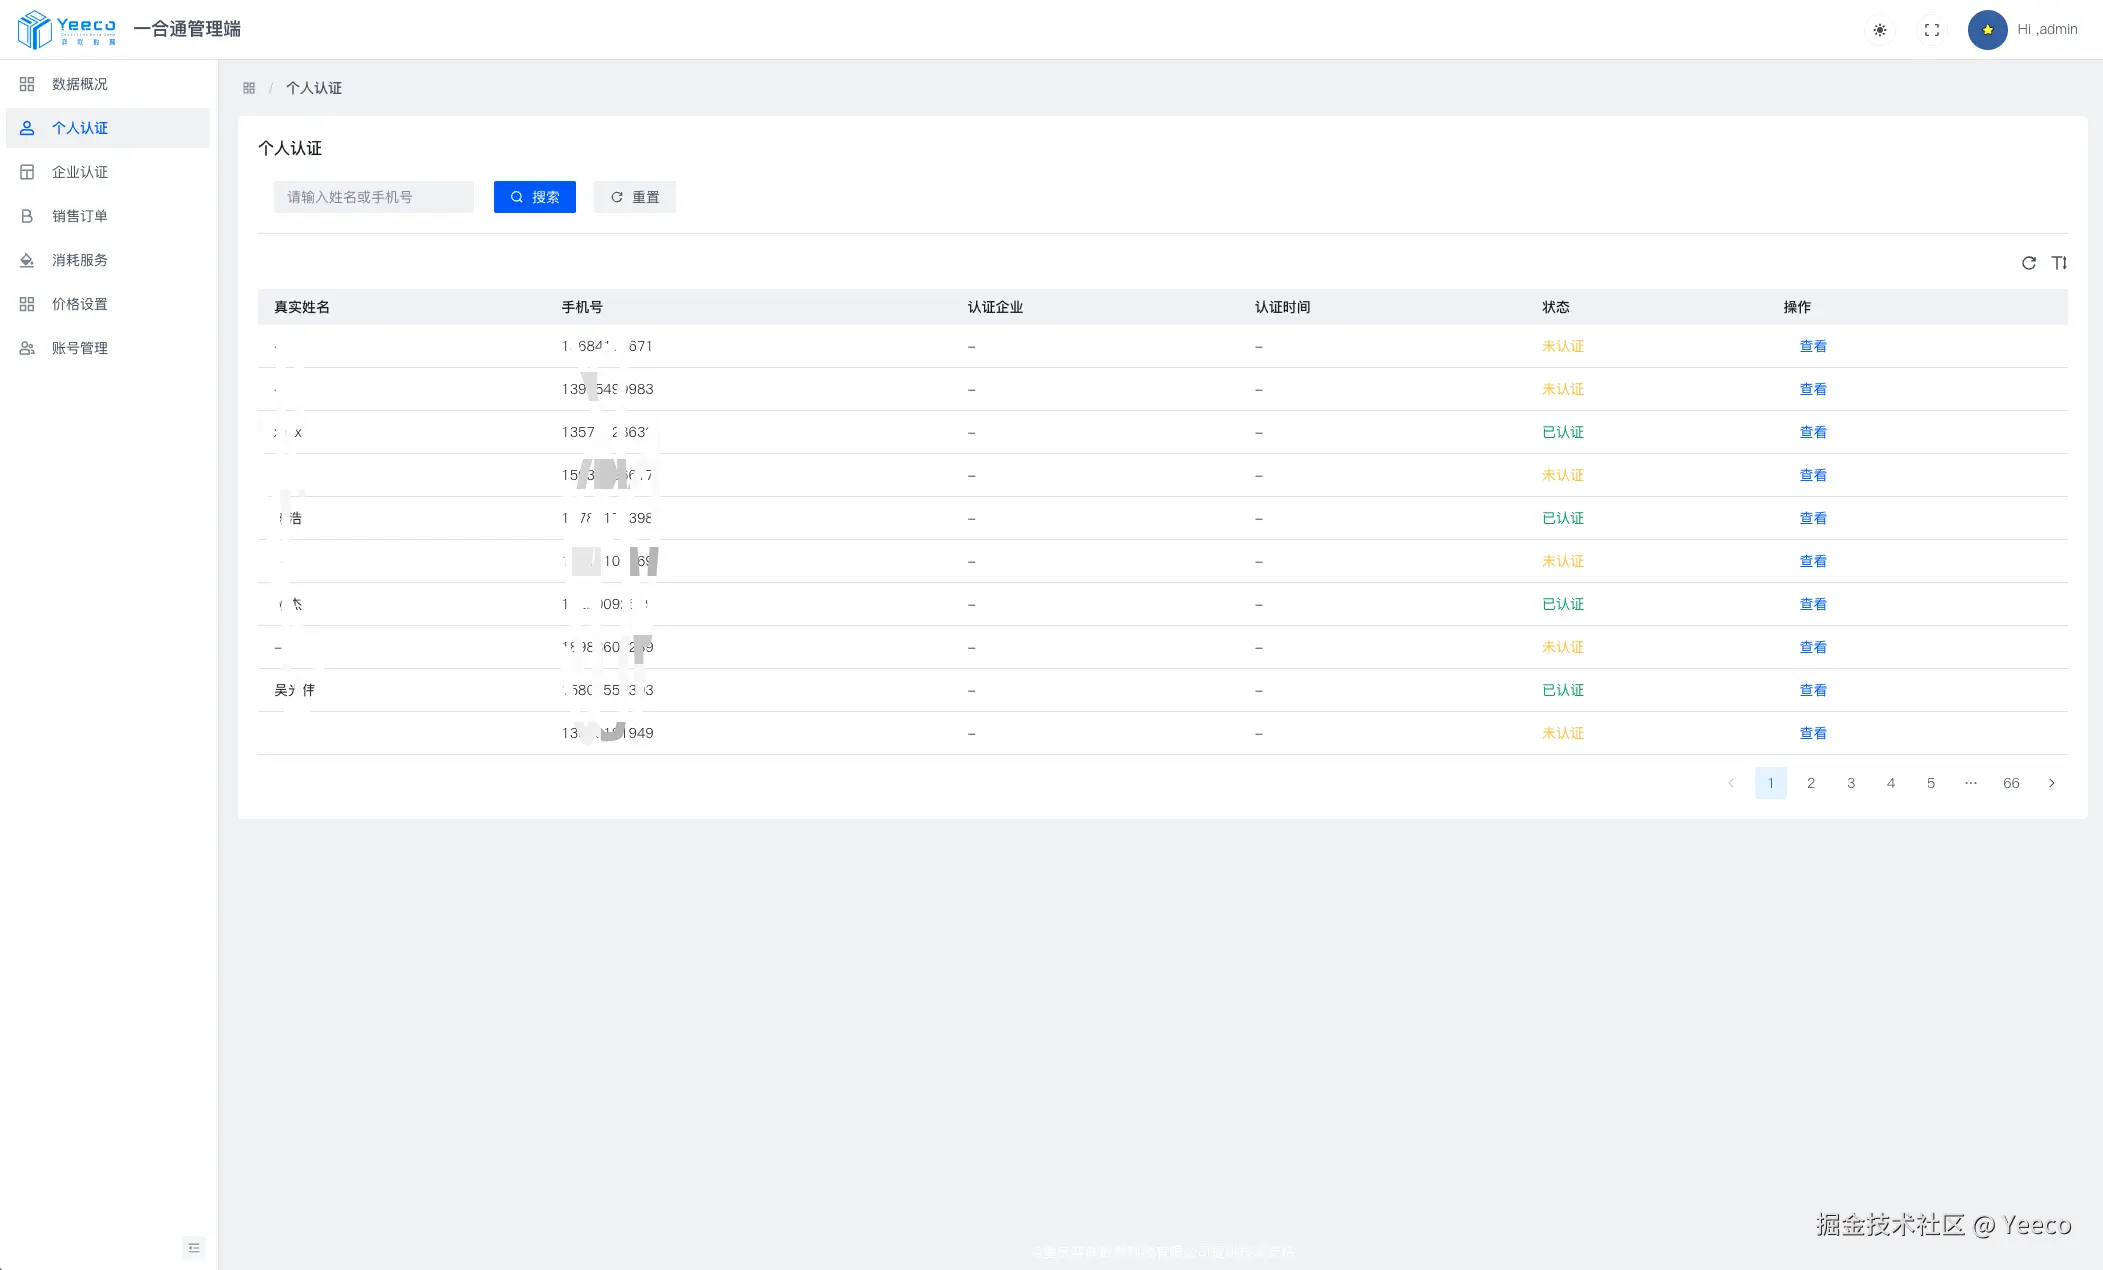Click the Yeeco logo
The height and width of the screenshot is (1270, 2103).
[67, 29]
